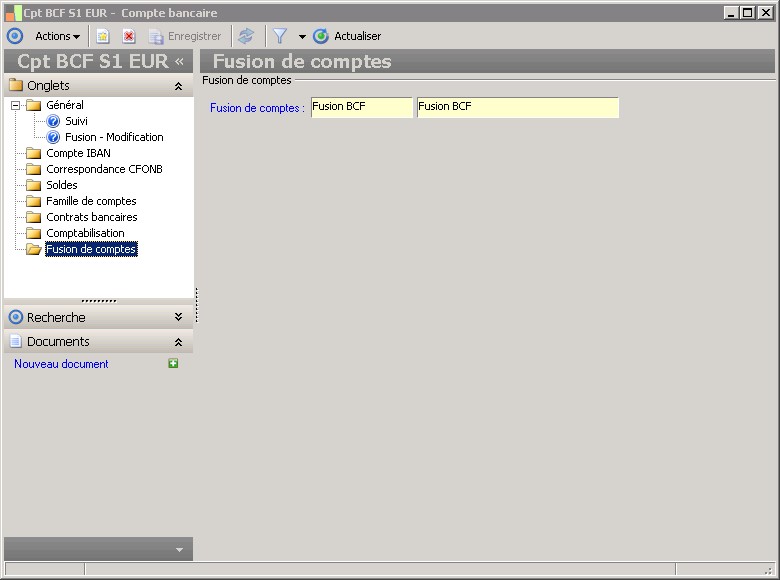Click the Fusion de comptes field label link
Image resolution: width=780 pixels, height=580 pixels.
pos(257,108)
